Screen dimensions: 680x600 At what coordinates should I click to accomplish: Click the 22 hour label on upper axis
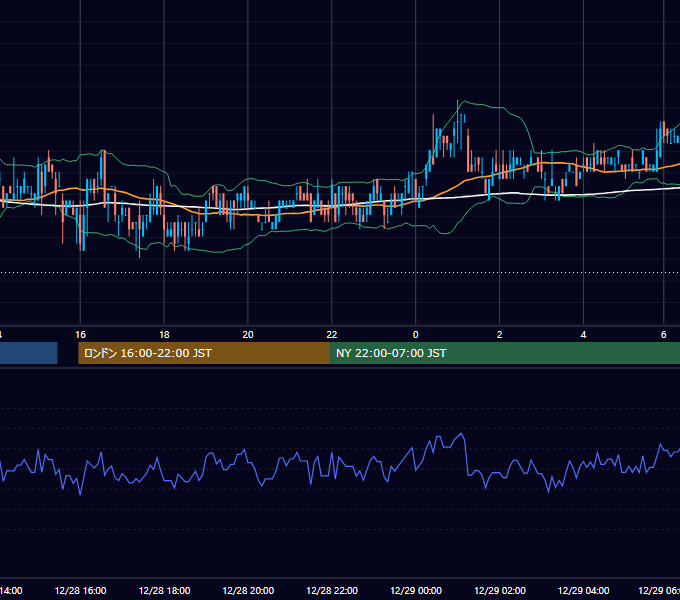click(x=332, y=335)
